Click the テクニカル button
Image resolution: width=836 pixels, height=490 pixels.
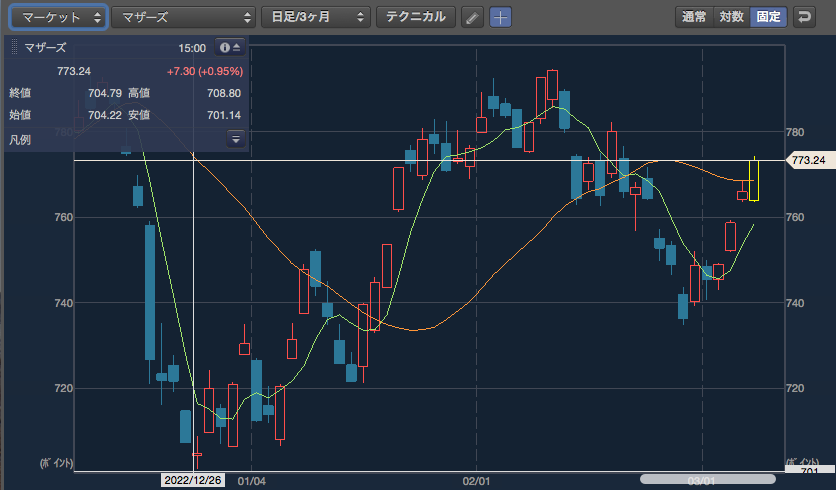click(416, 17)
